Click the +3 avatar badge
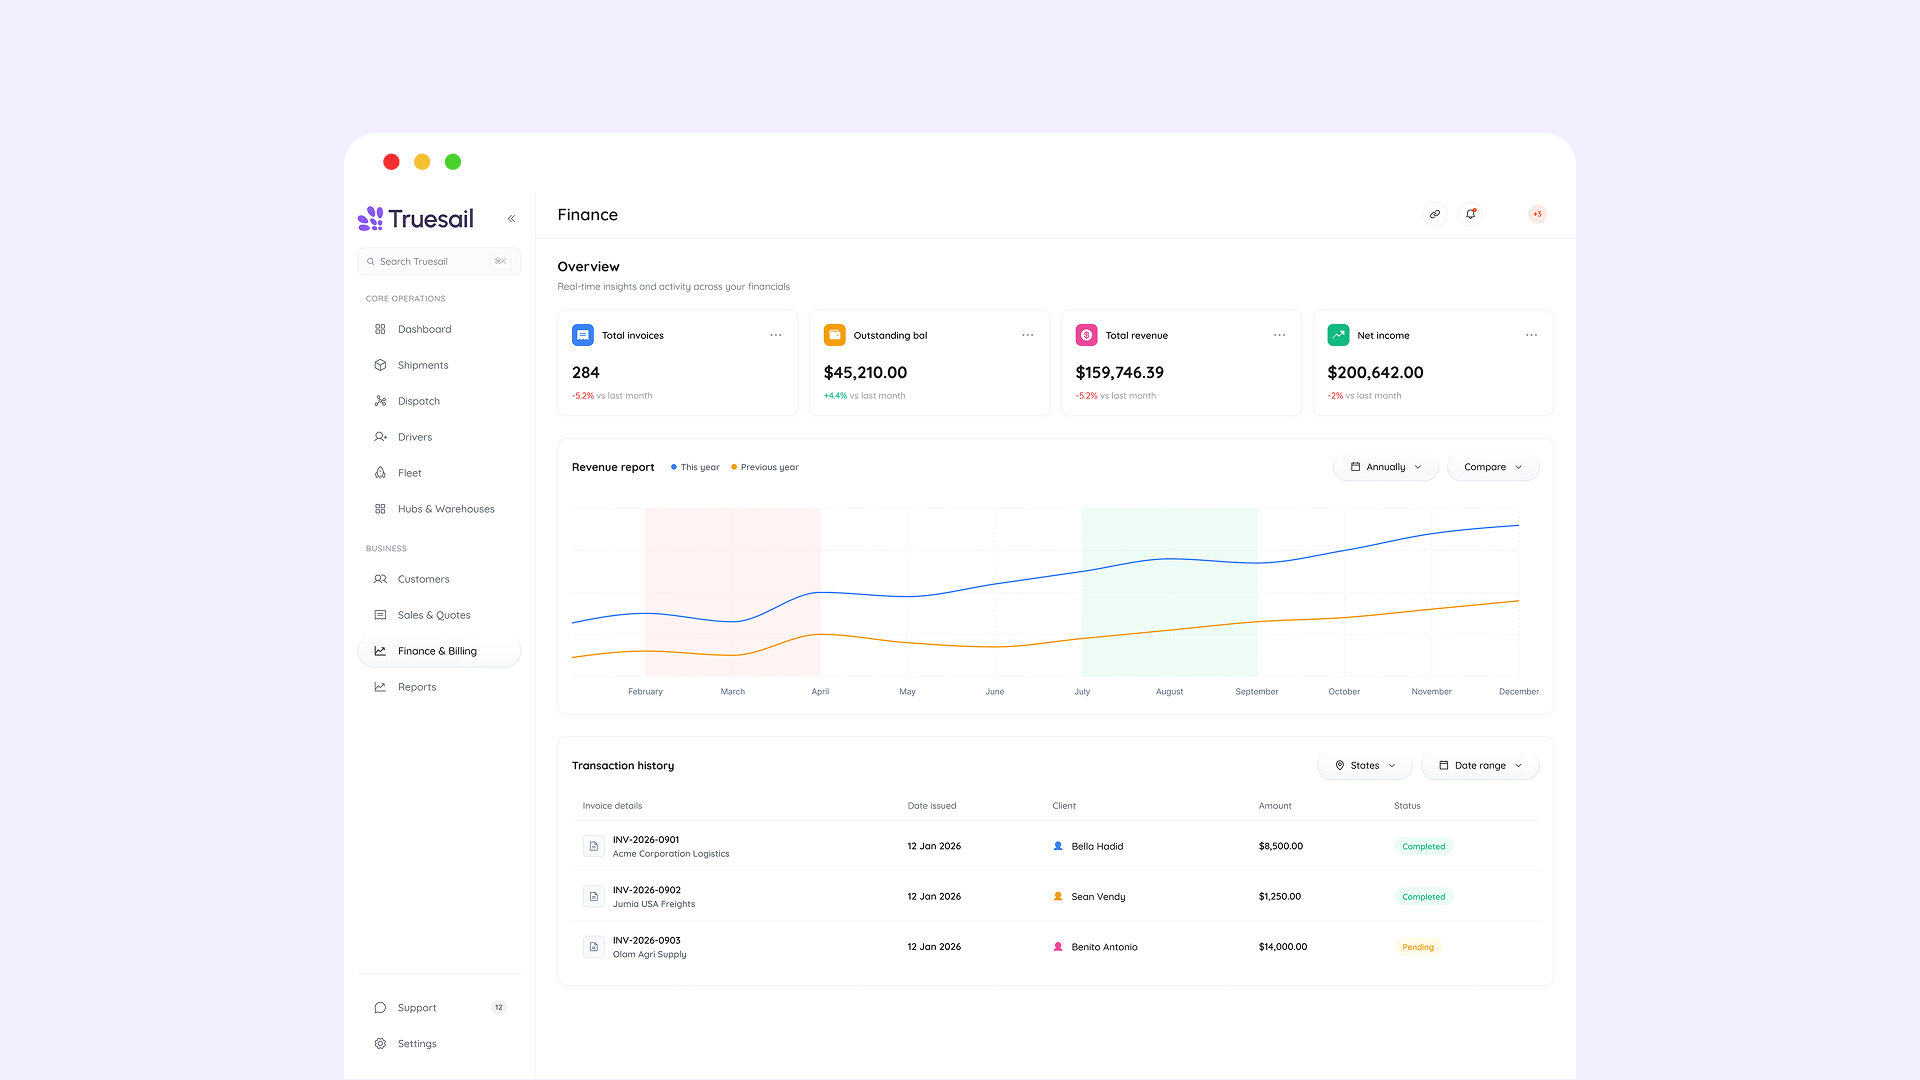 [1537, 214]
